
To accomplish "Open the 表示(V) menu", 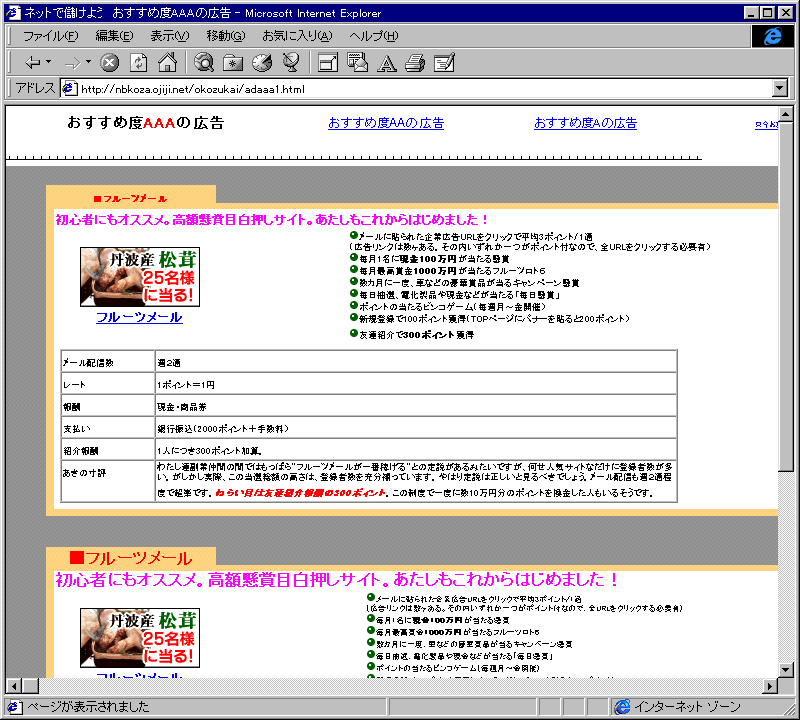I will (169, 36).
